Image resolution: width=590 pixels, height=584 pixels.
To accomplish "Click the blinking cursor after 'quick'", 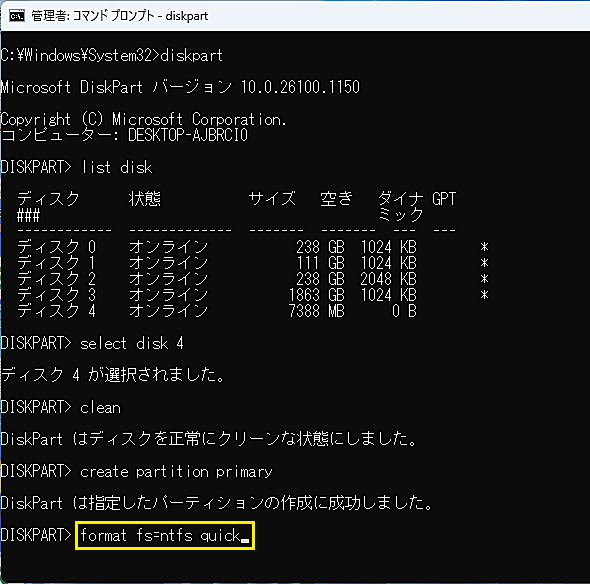I will pyautogui.click(x=245, y=541).
